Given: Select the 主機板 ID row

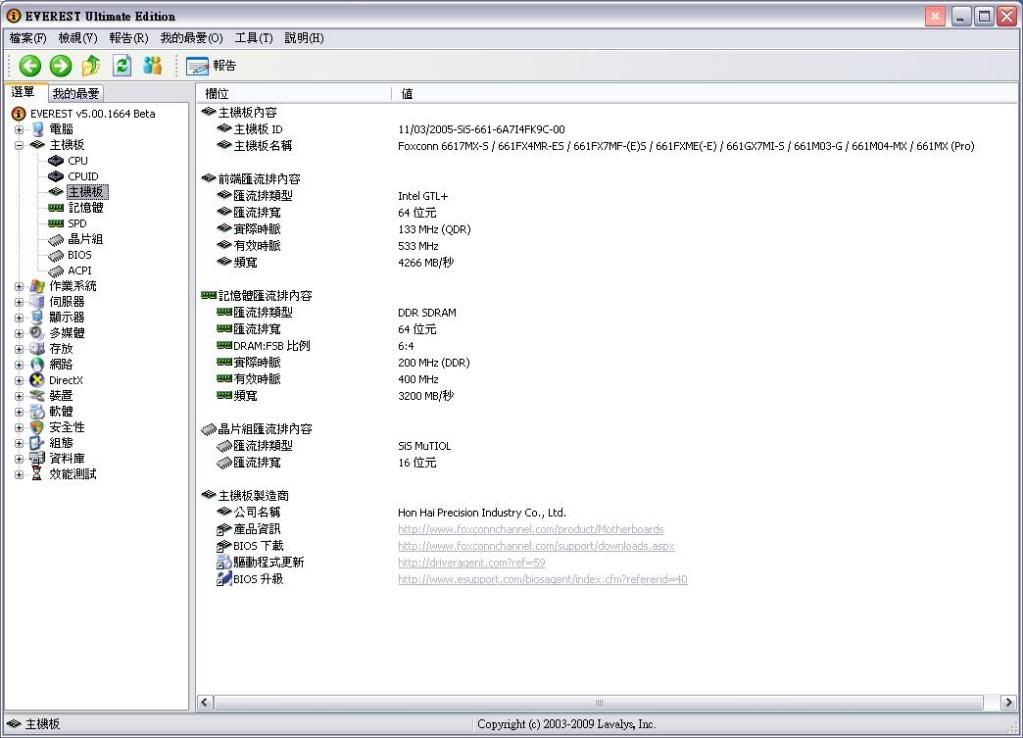Looking at the screenshot, I should 607,129.
